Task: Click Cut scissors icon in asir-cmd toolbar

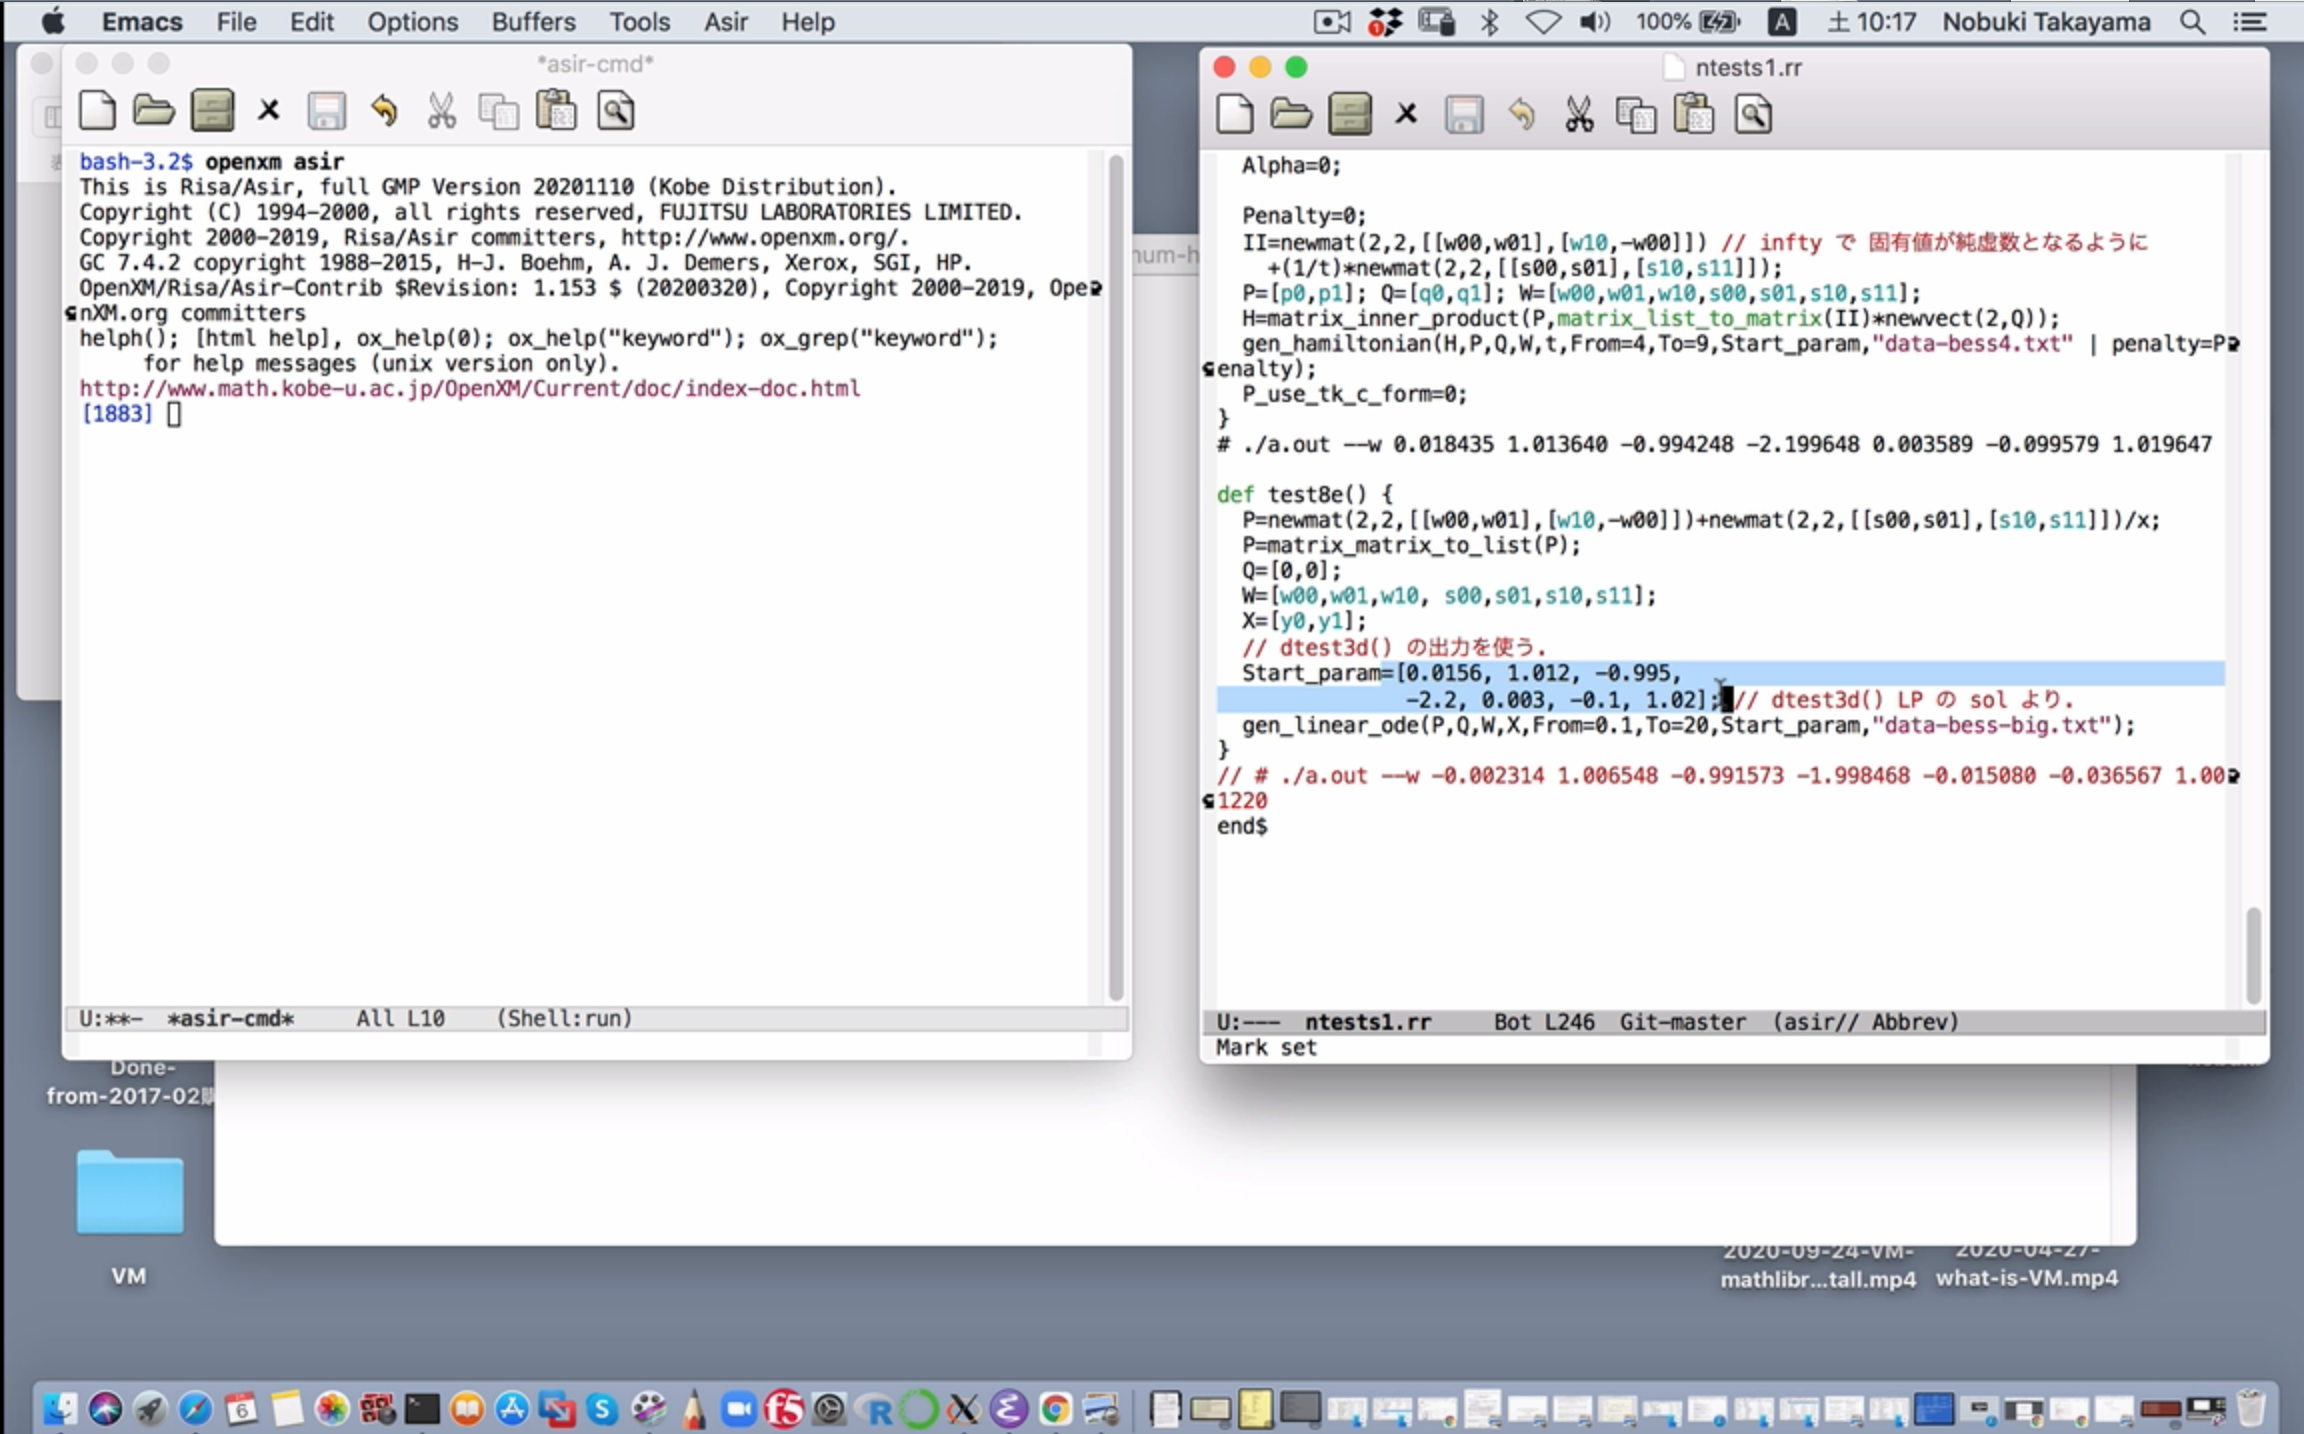Action: (x=441, y=111)
